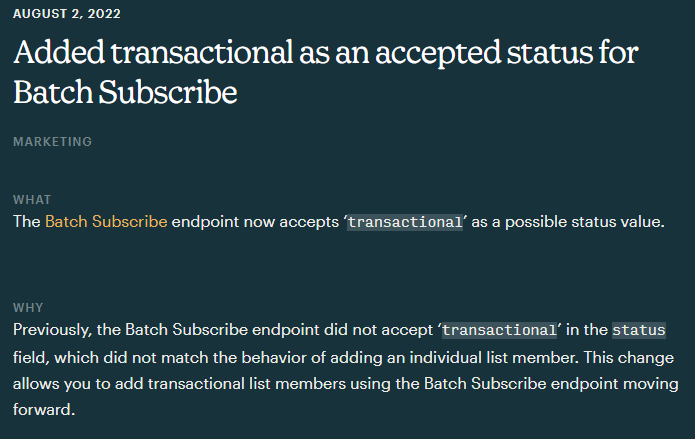Click the WHY section label
The image size is (695, 439).
coord(28,308)
